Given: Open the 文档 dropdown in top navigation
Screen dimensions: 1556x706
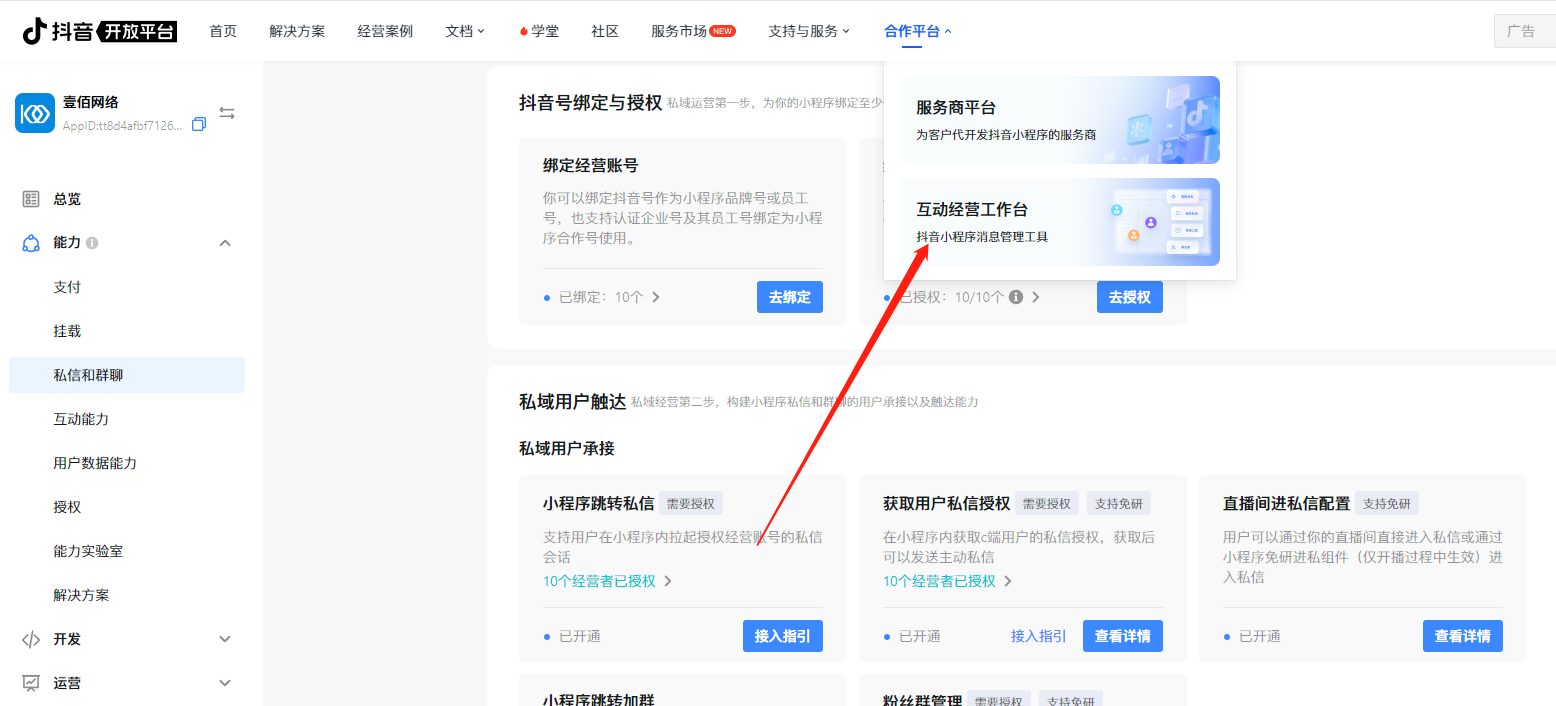Looking at the screenshot, I should [465, 31].
